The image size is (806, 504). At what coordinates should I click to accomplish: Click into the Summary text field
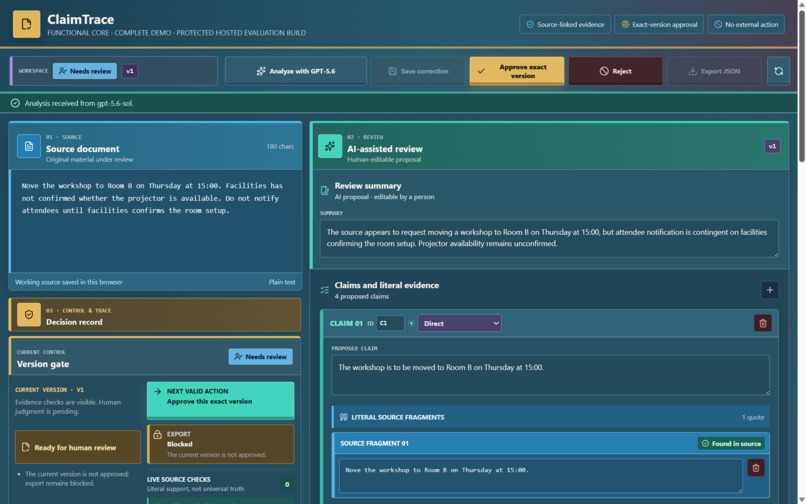(549, 238)
